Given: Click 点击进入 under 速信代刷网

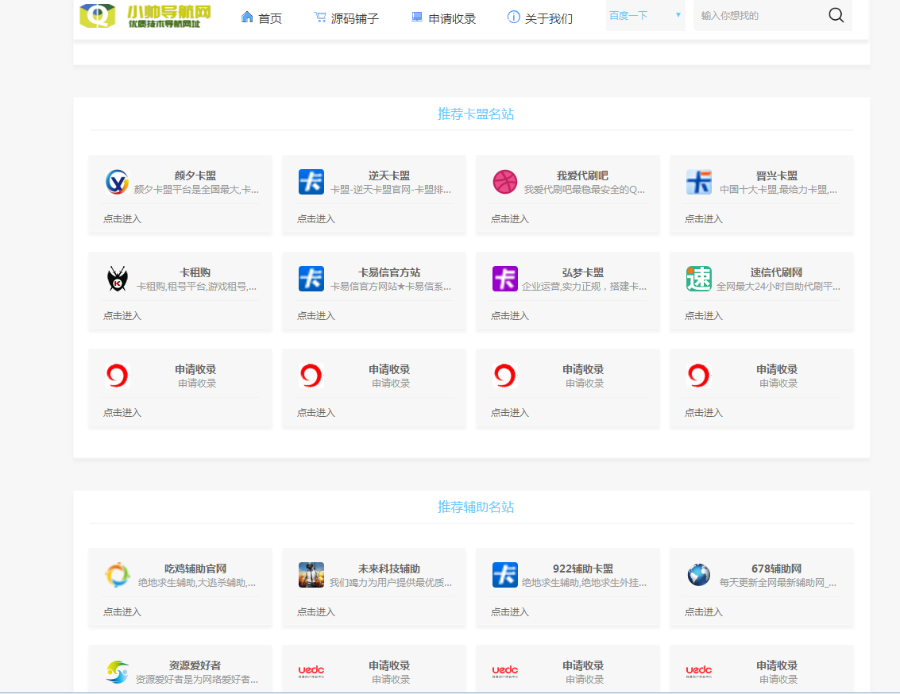Looking at the screenshot, I should coord(703,316).
